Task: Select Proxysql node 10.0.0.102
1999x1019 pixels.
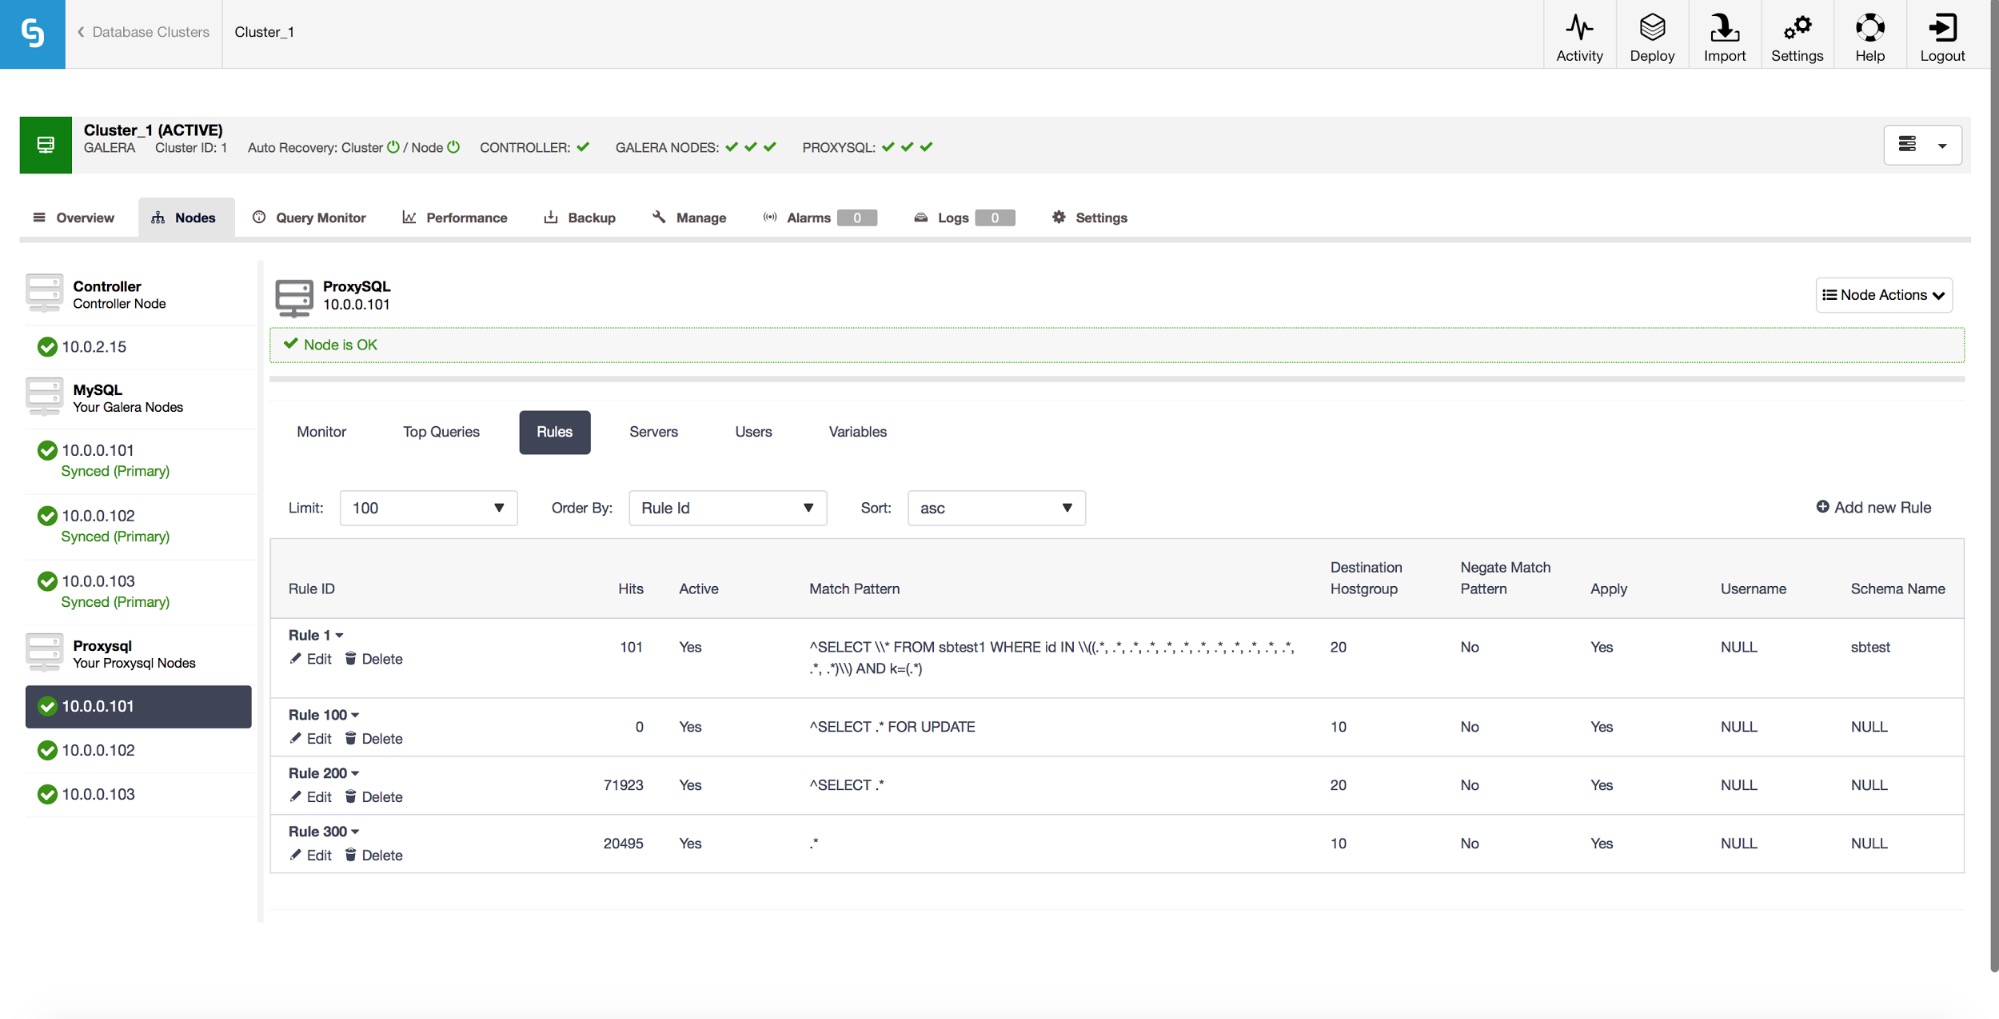Action: coord(98,750)
